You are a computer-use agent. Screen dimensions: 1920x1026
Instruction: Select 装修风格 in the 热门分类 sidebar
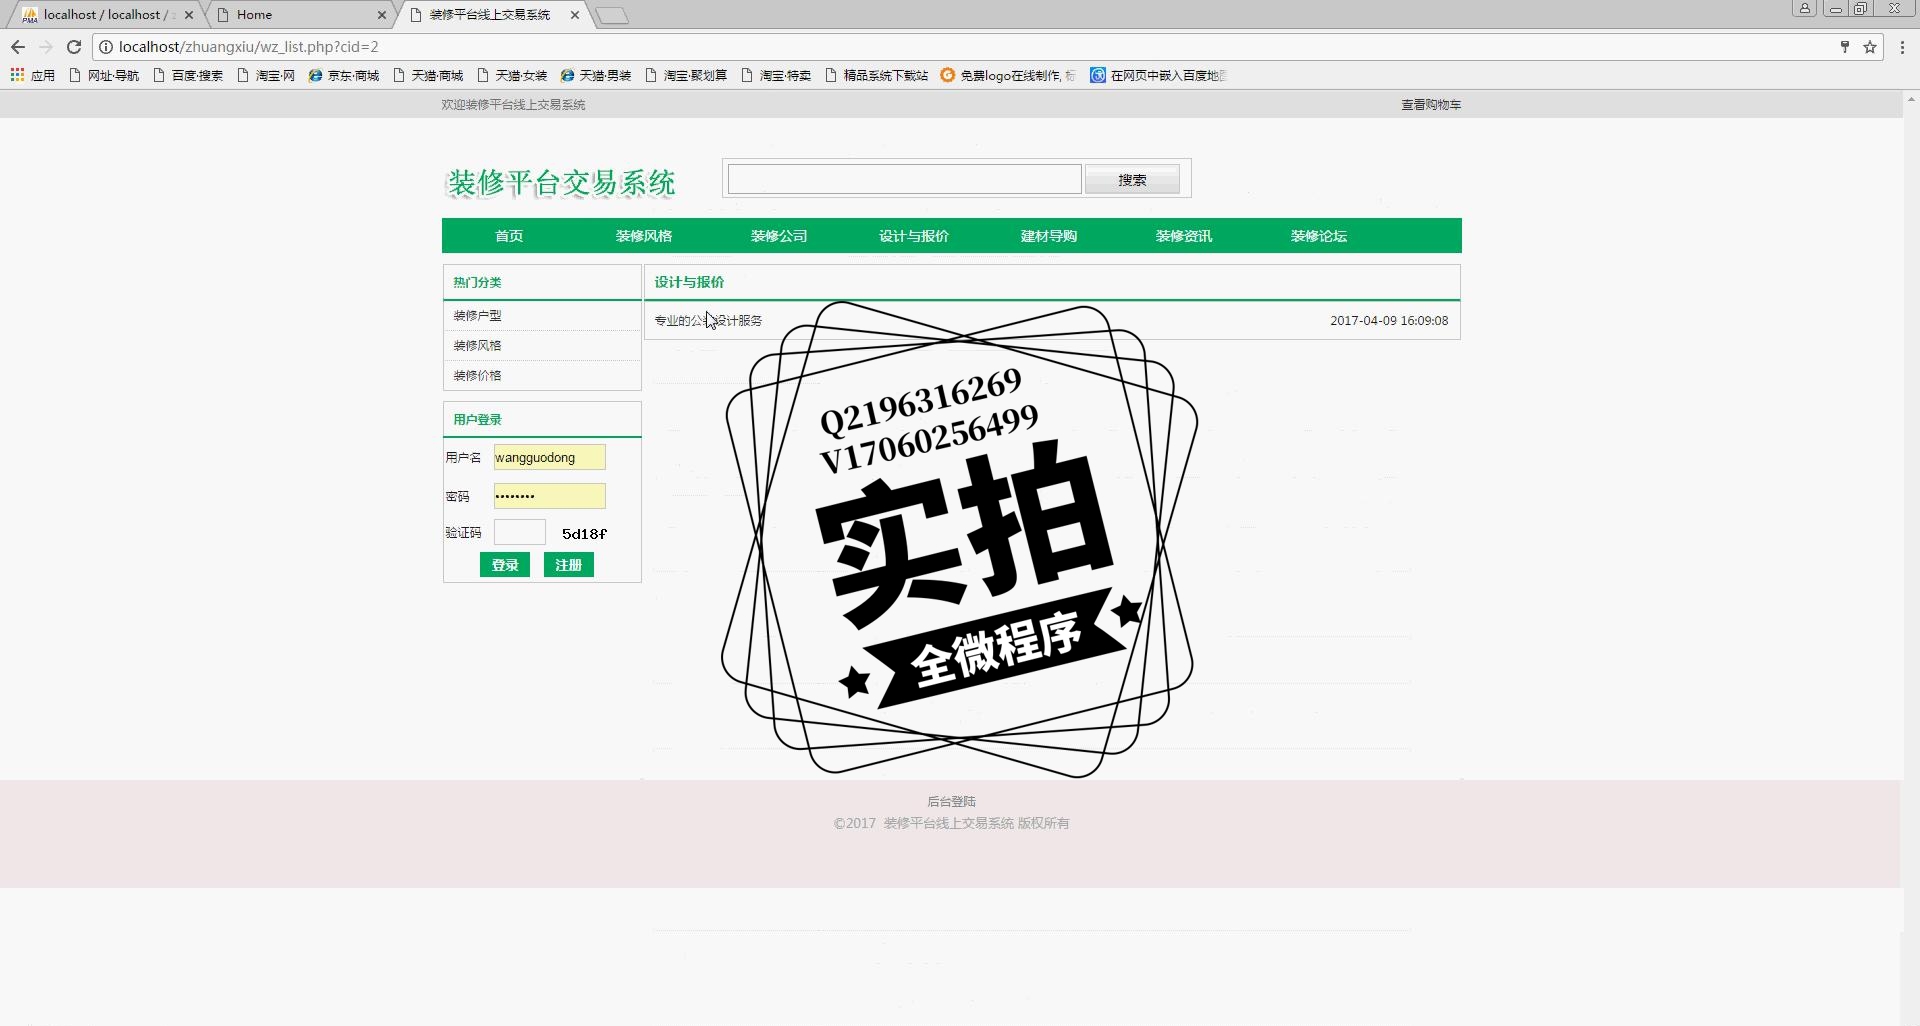tap(477, 345)
